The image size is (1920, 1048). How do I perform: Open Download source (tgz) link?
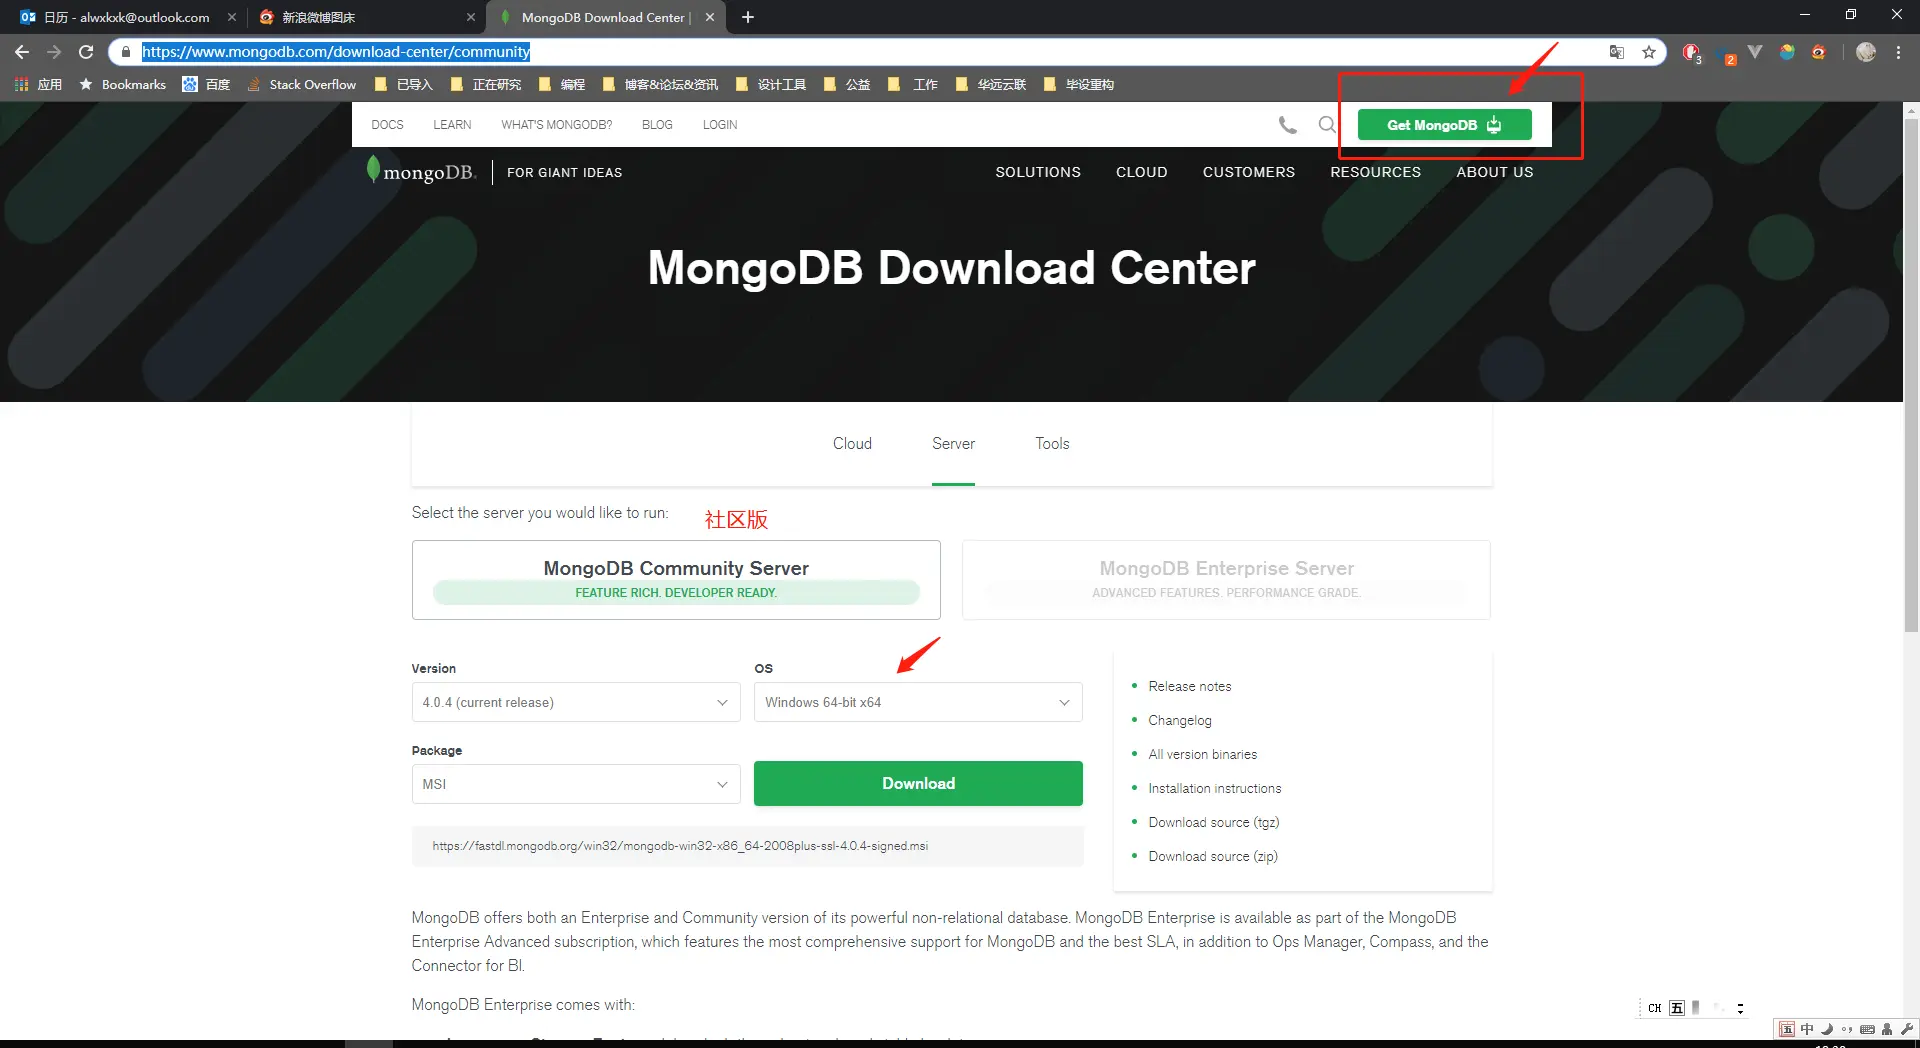click(x=1213, y=822)
